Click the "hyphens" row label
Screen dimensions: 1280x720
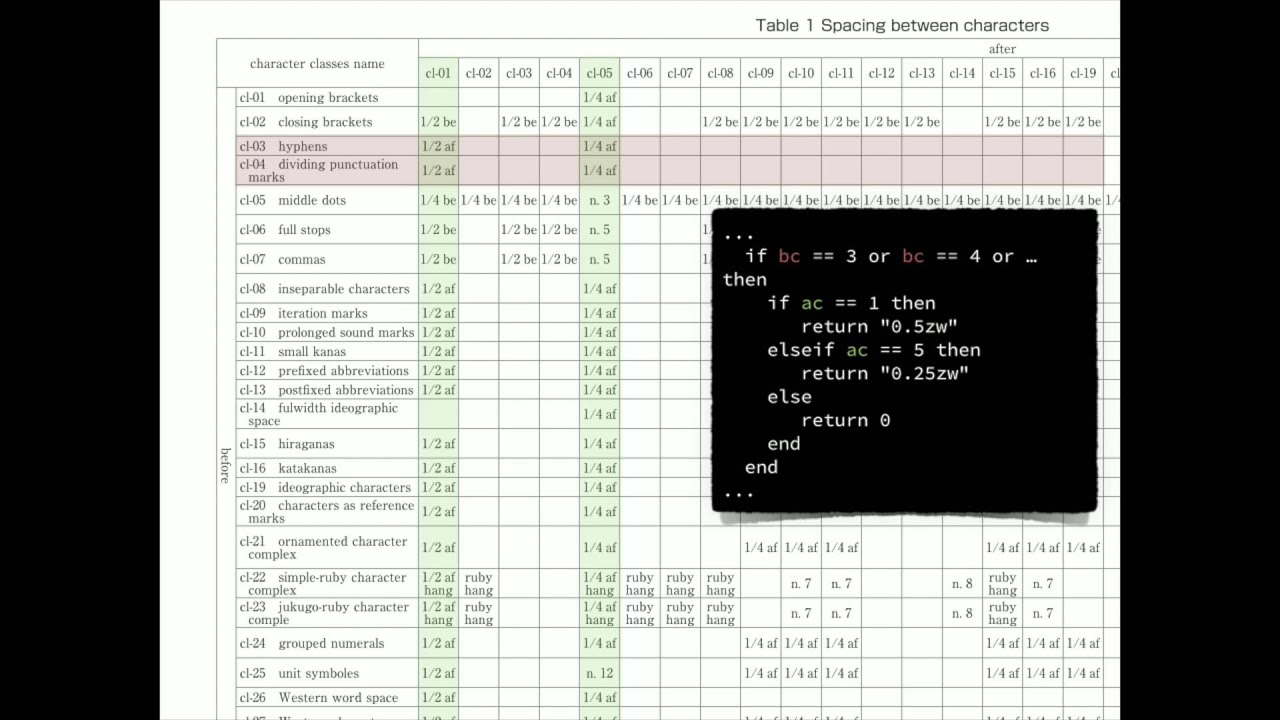[303, 146]
